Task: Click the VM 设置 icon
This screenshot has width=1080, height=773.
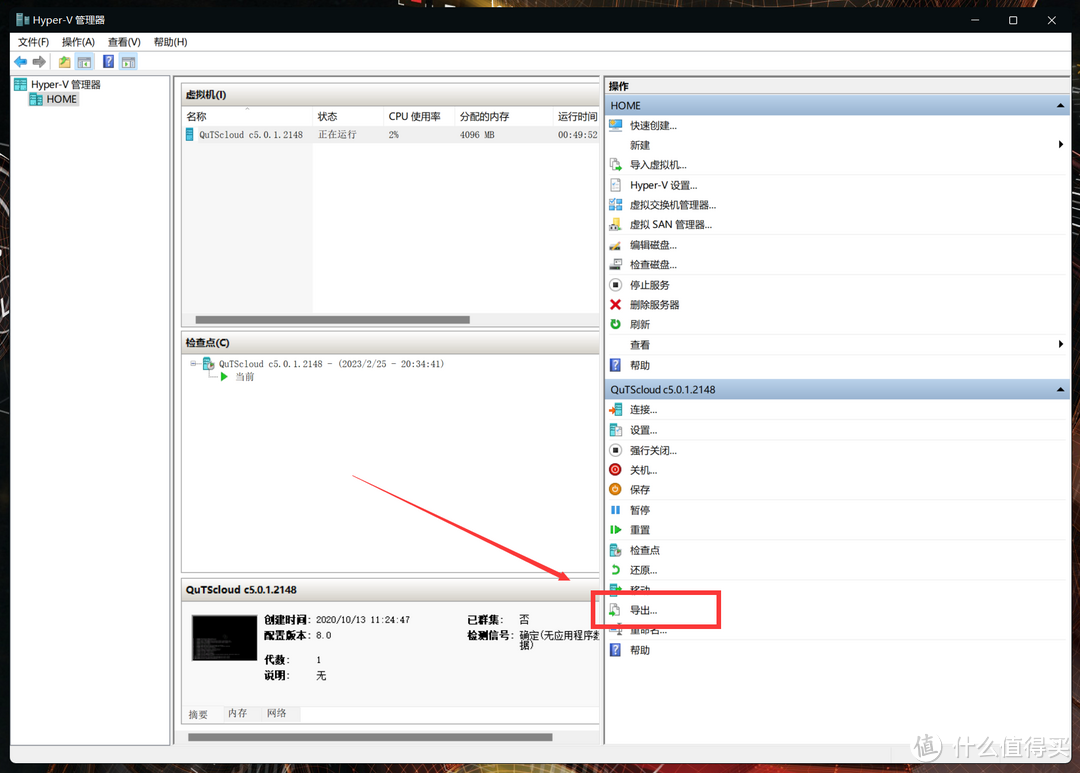Action: (x=616, y=430)
